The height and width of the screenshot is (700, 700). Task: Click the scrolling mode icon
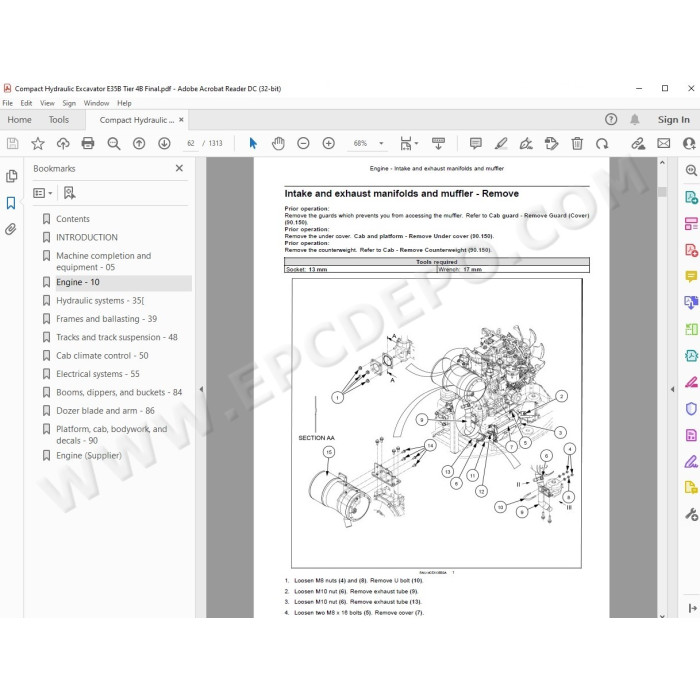(438, 143)
